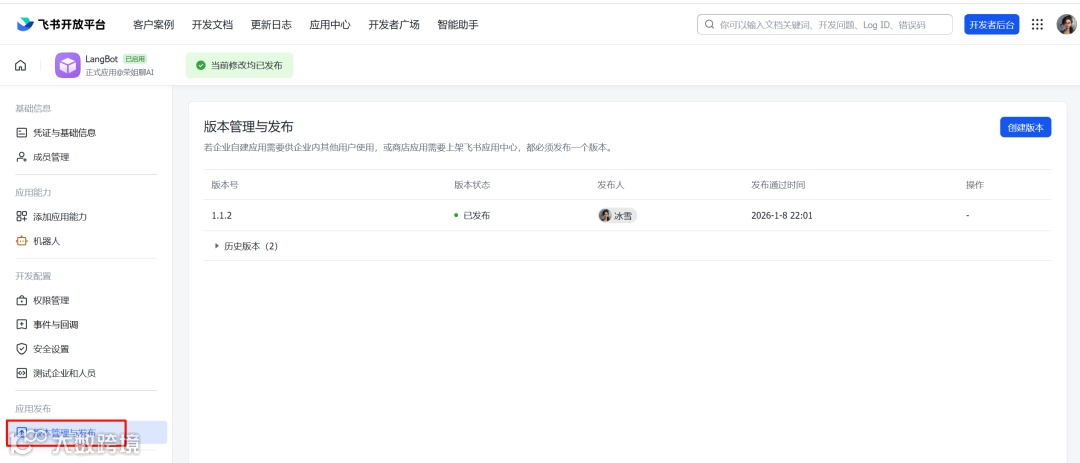Screen dimensions: 1080x463
Task: Click the test enterprise and personnel icon
Action: click(21, 373)
